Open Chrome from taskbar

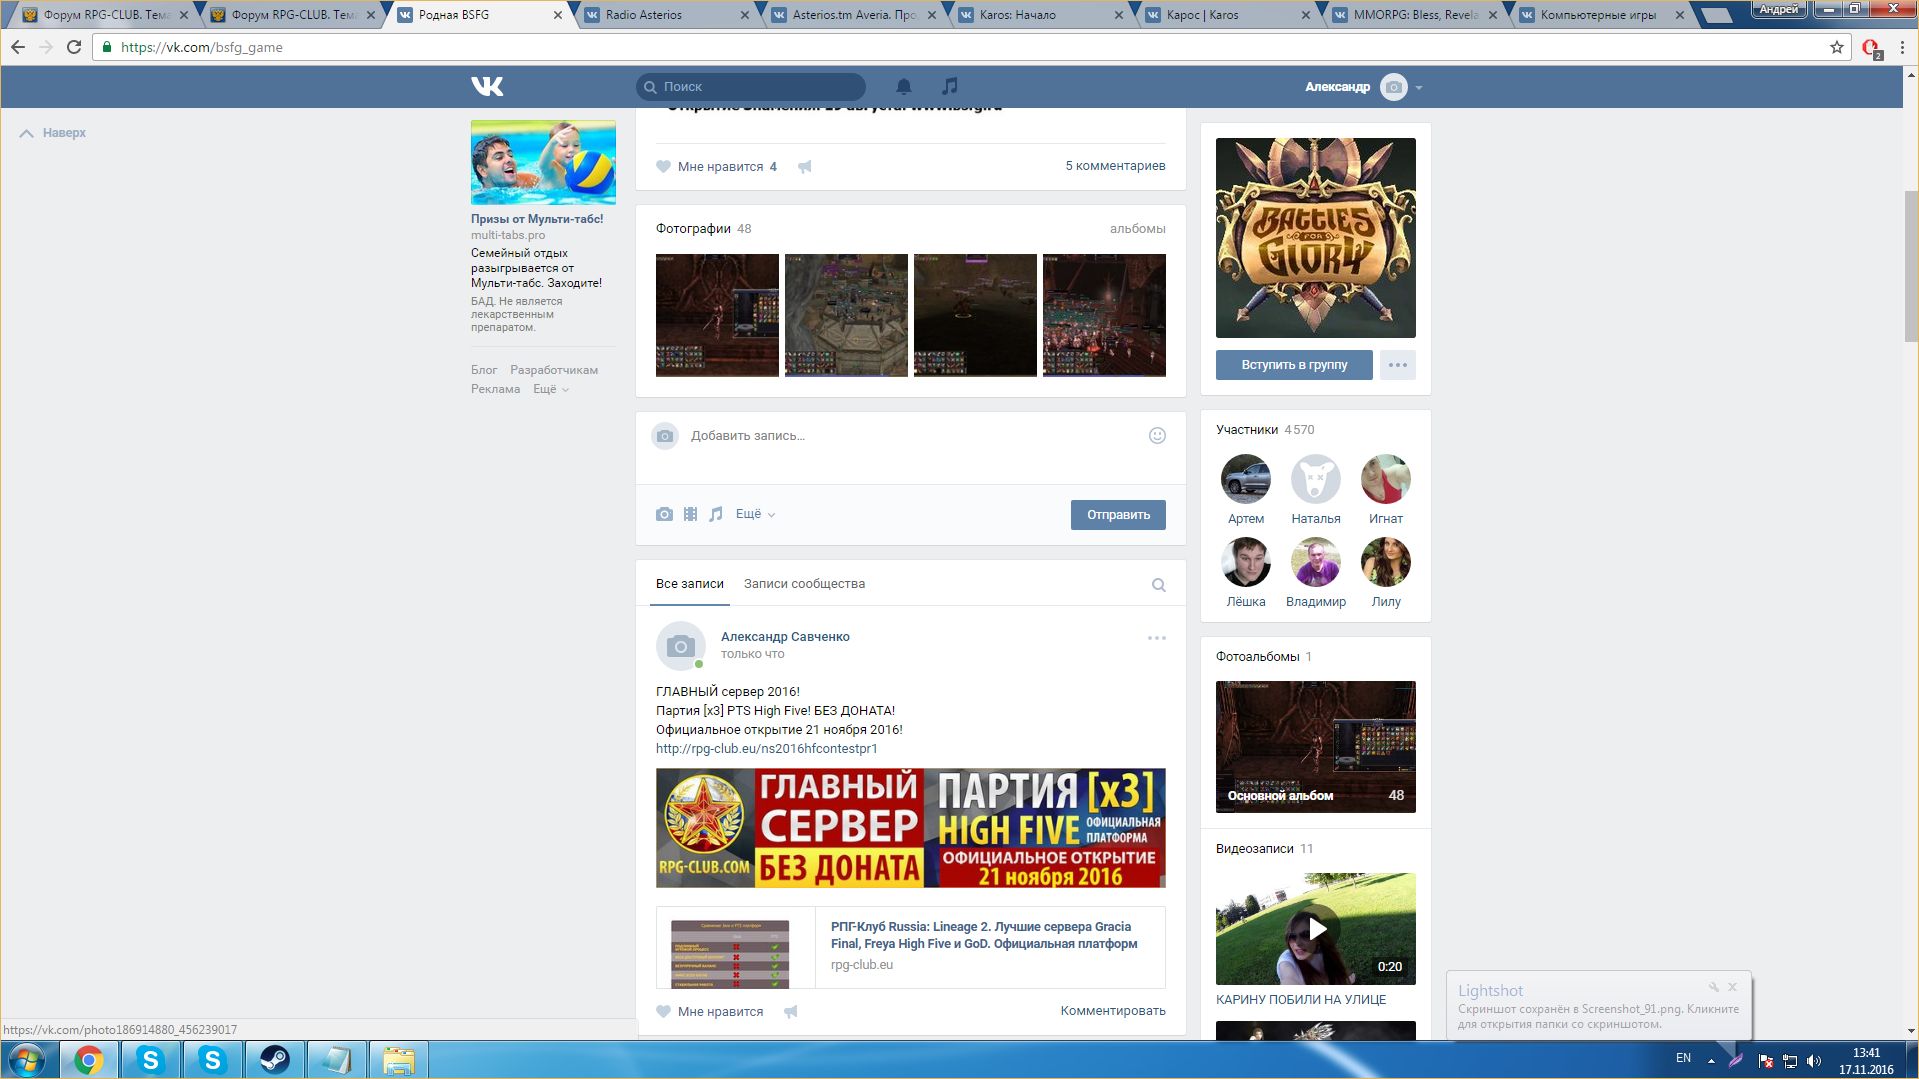(x=89, y=1060)
